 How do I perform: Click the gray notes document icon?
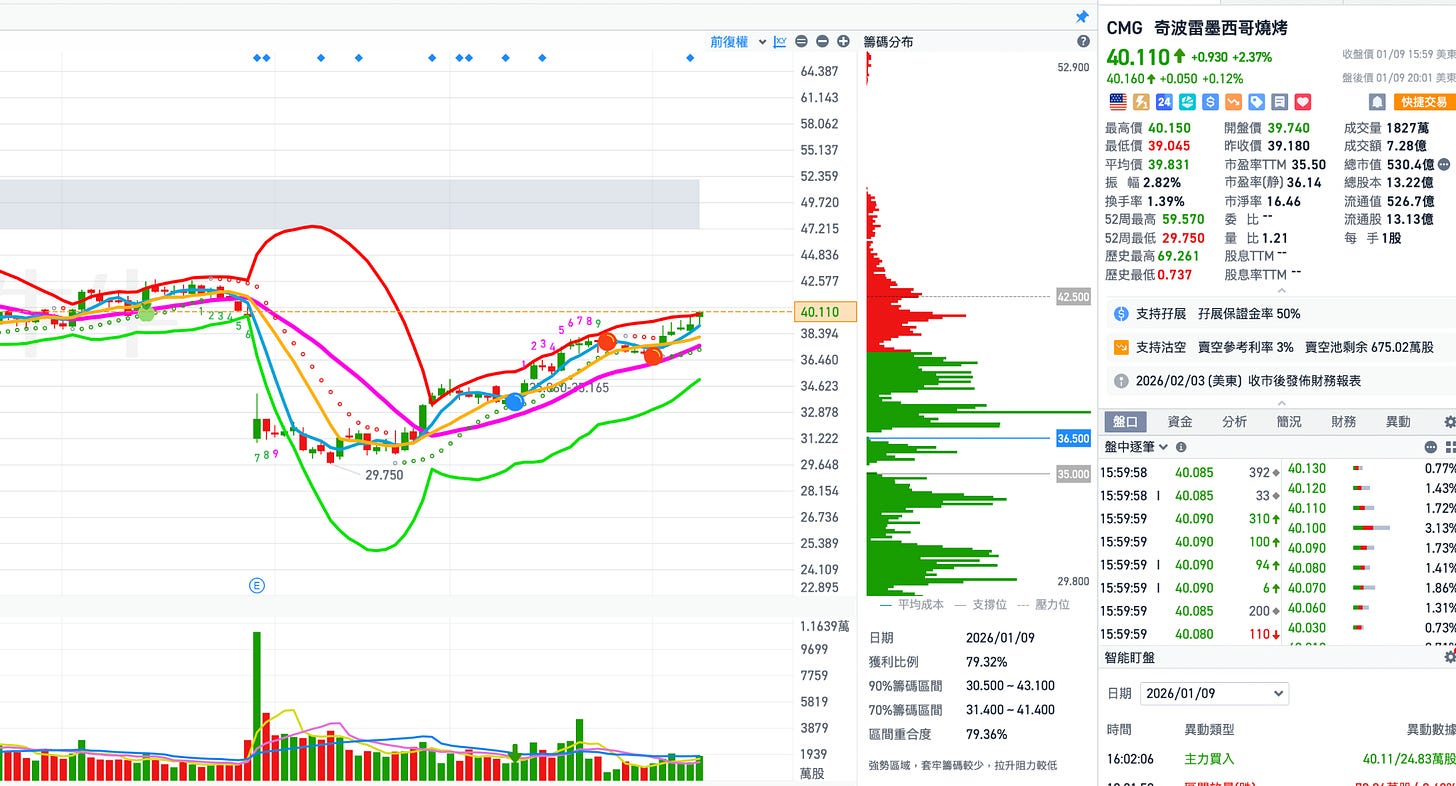pyautogui.click(x=1279, y=102)
